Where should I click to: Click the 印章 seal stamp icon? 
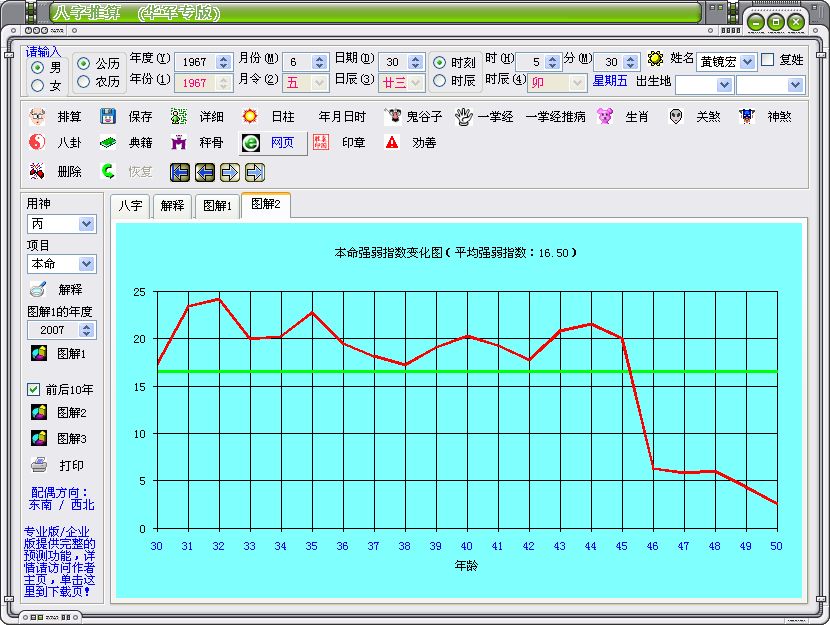point(320,143)
